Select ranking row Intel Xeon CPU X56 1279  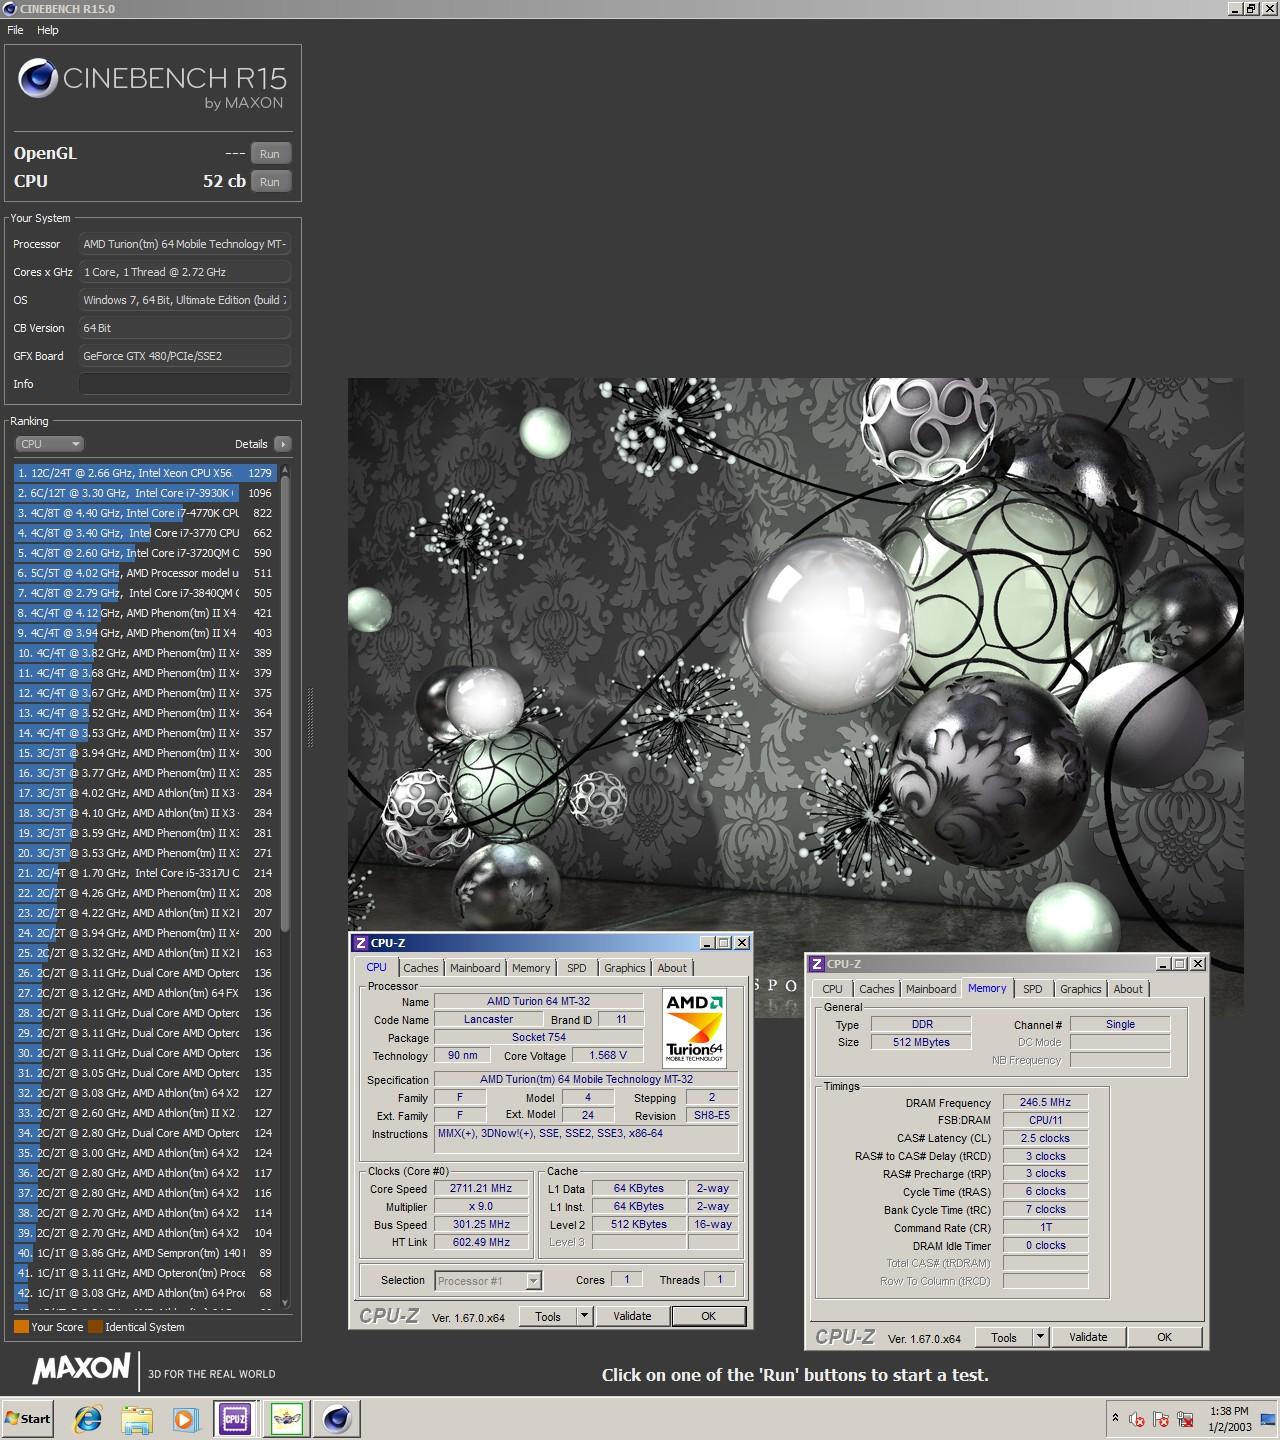click(145, 473)
